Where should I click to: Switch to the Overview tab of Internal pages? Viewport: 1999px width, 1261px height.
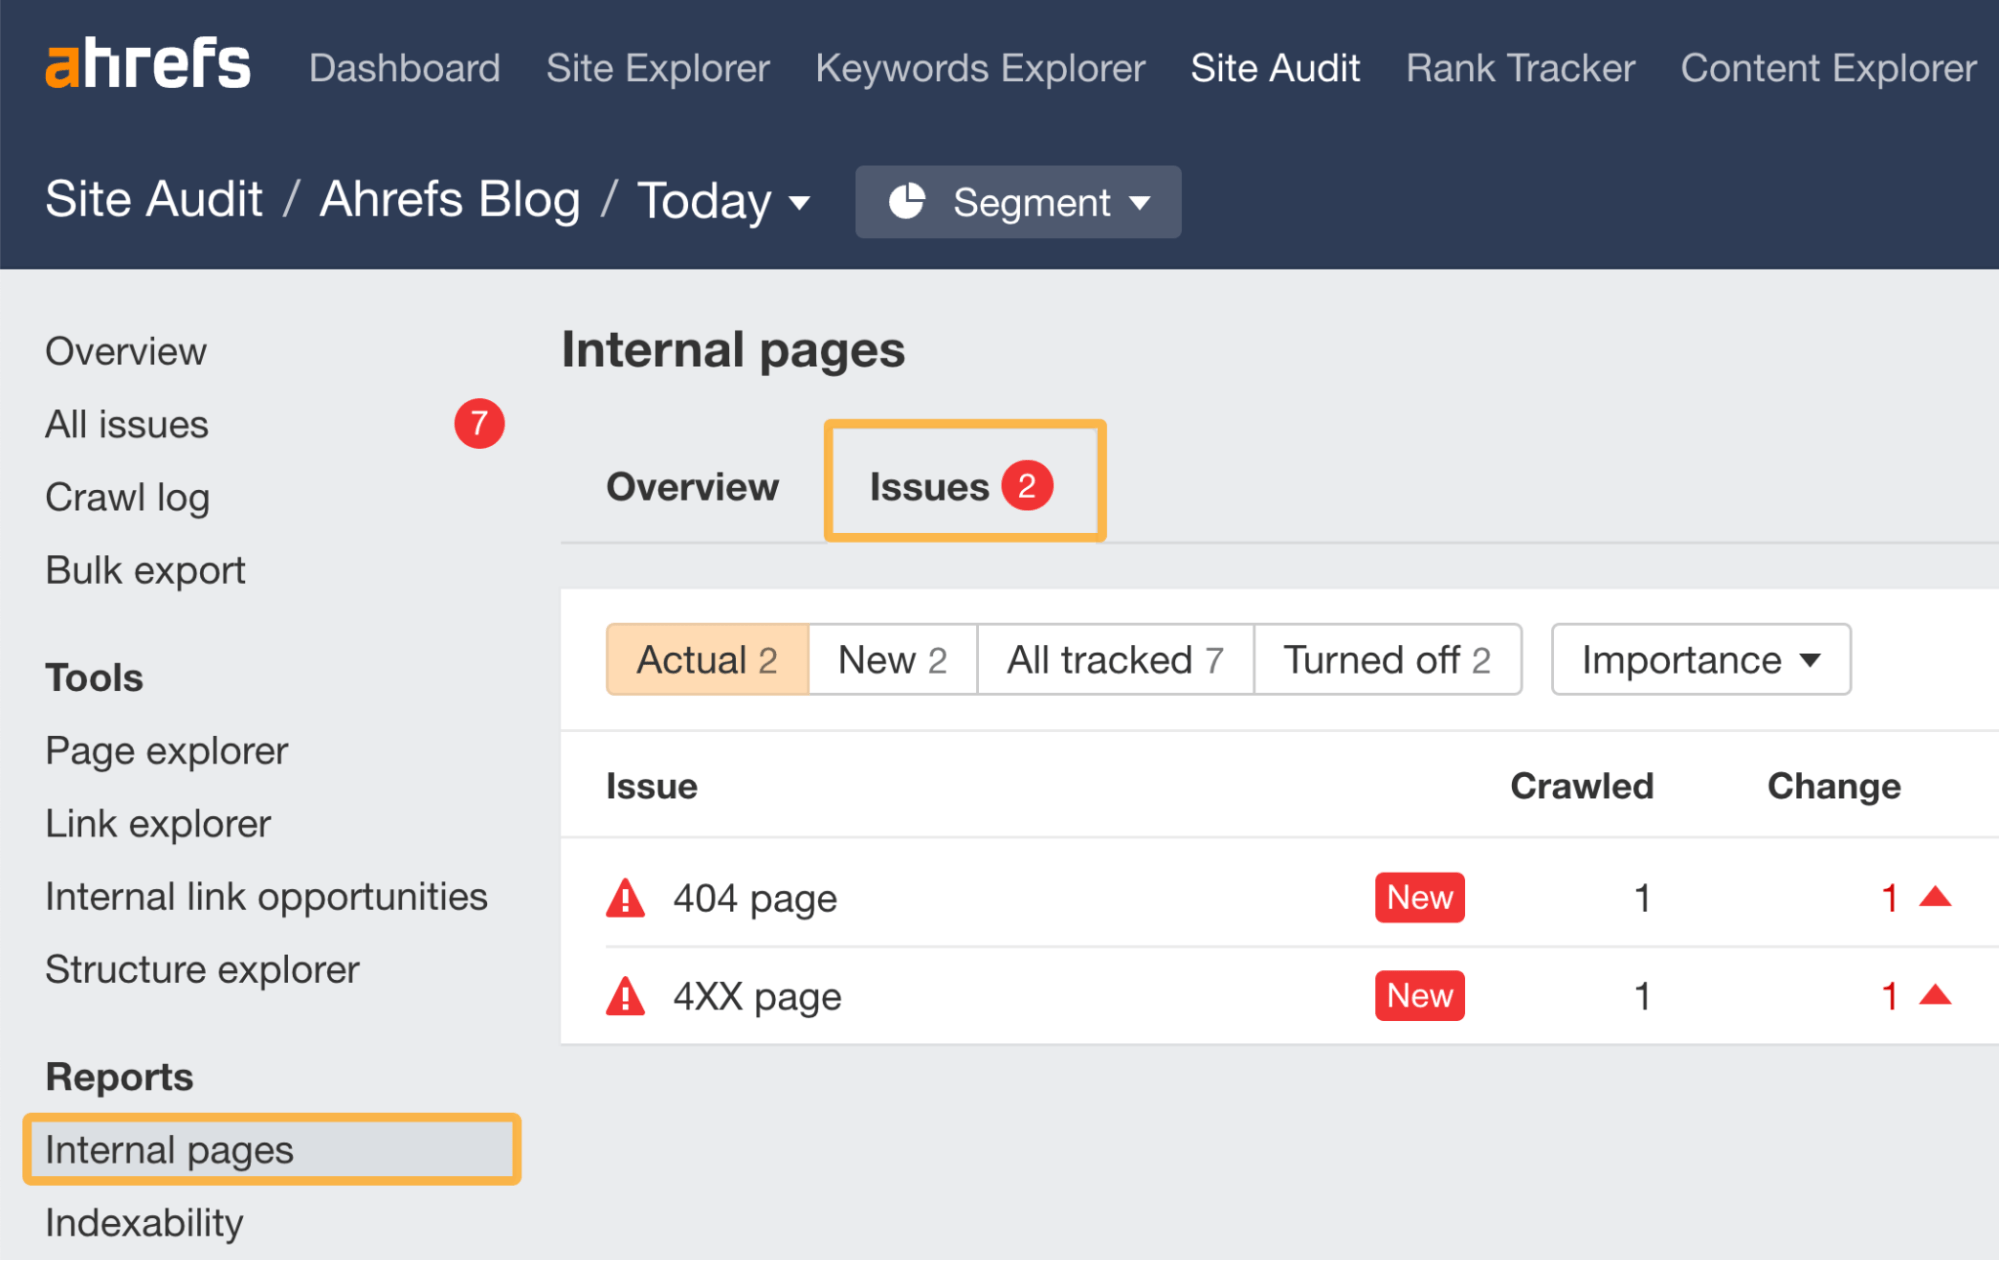691,487
